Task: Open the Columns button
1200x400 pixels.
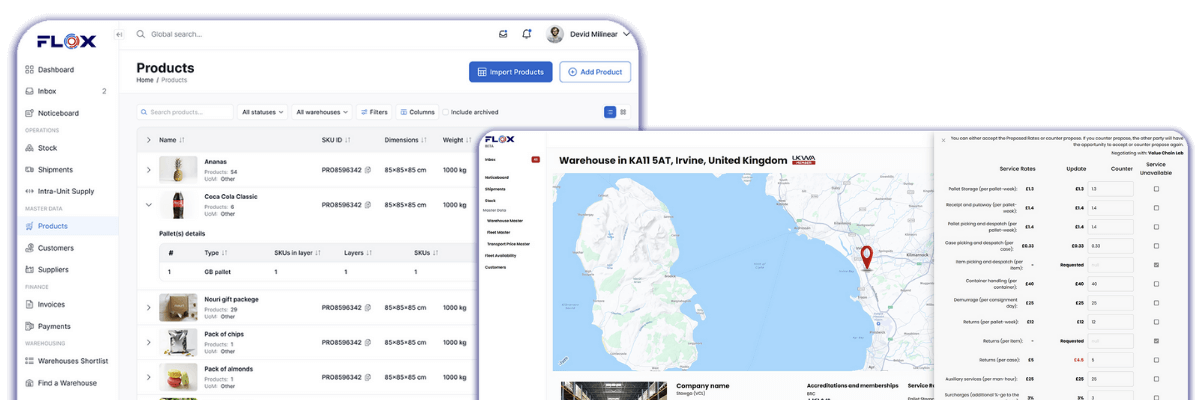Action: pyautogui.click(x=417, y=112)
